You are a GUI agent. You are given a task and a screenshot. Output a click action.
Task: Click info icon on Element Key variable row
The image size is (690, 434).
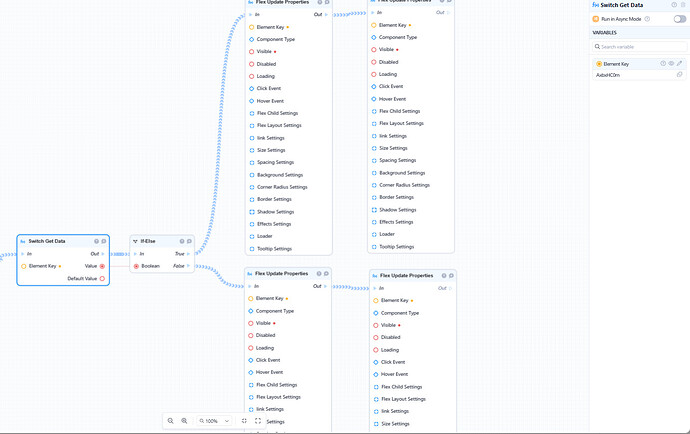tap(663, 64)
